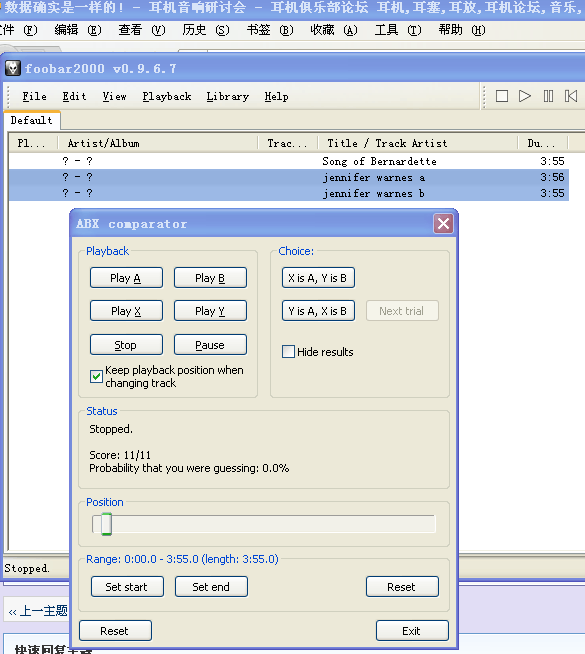Click the Position slider track
This screenshot has width=585, height=654.
coord(264,524)
